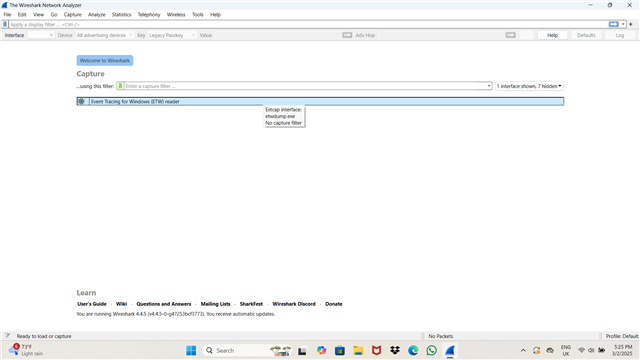This screenshot has width=640, height=360.
Task: Click the ENG UK language indicator
Action: (x=566, y=351)
